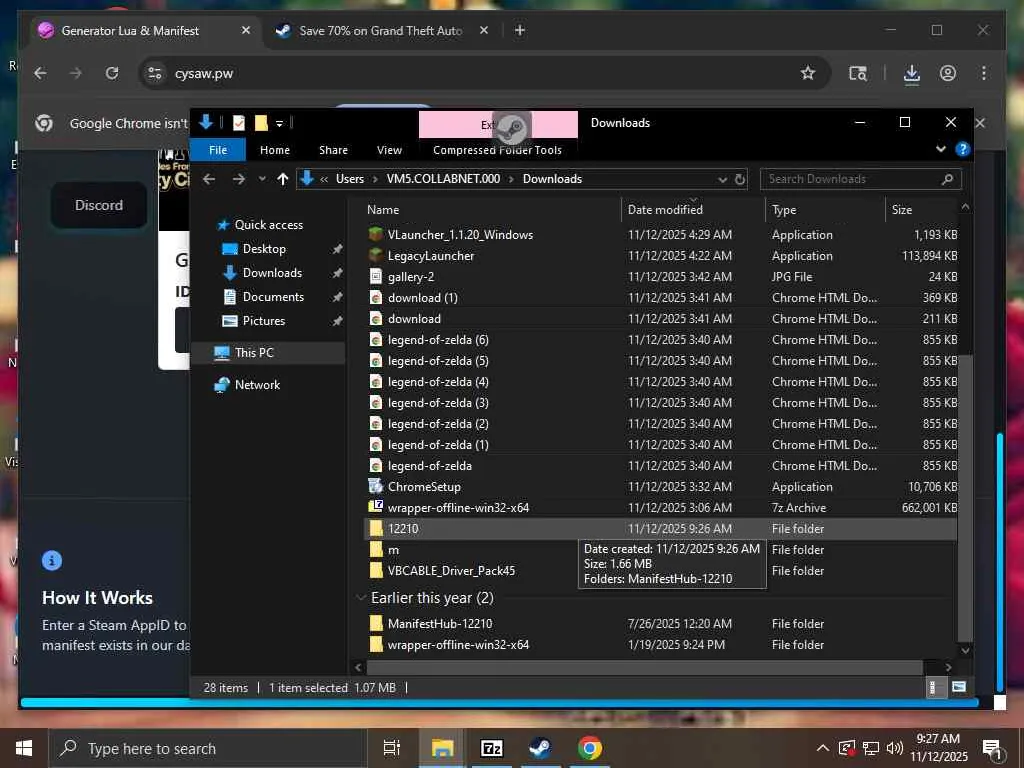Select the download (1) HTML file
1024x768 pixels.
tap(422, 297)
